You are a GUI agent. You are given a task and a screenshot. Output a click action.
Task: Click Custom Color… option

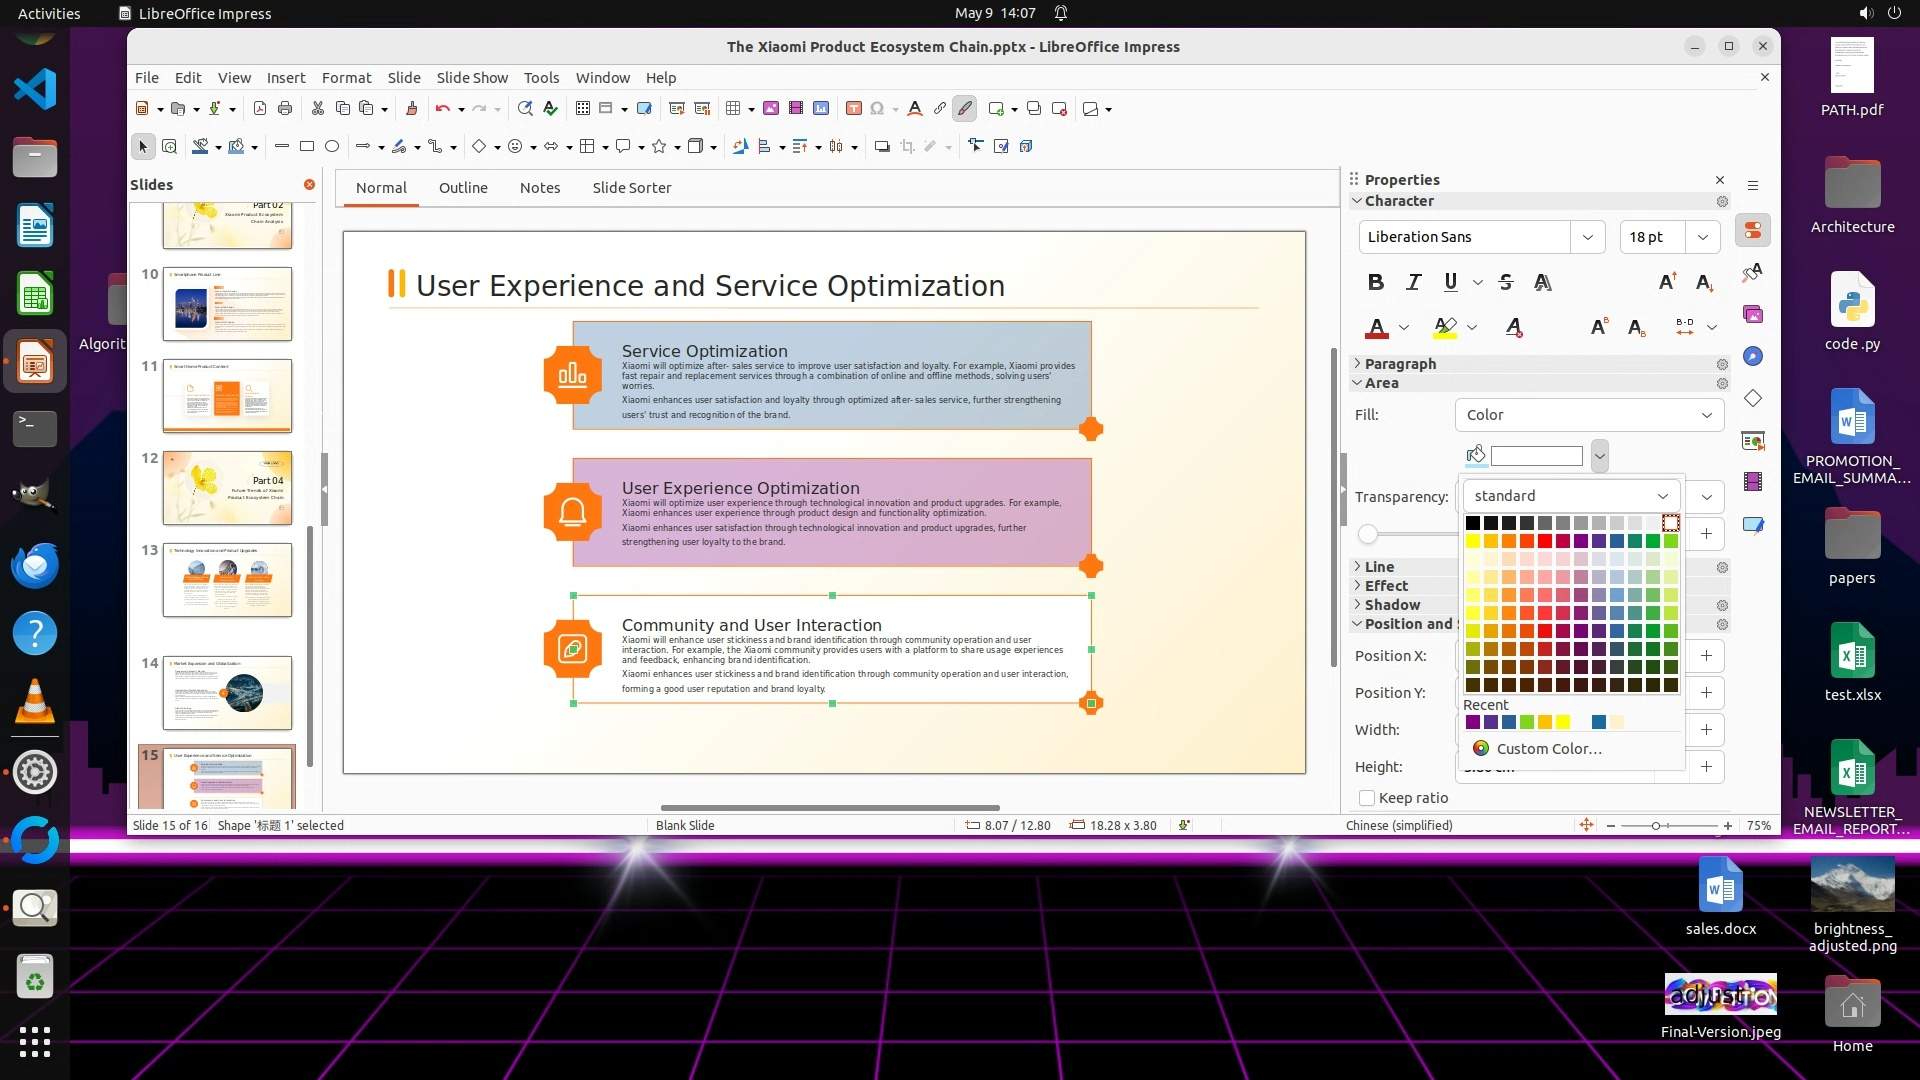point(1548,749)
